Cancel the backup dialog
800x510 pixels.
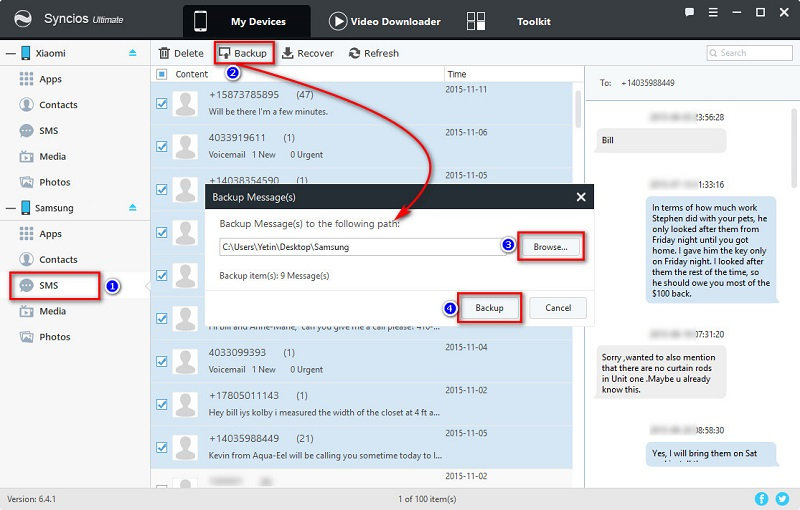[558, 308]
